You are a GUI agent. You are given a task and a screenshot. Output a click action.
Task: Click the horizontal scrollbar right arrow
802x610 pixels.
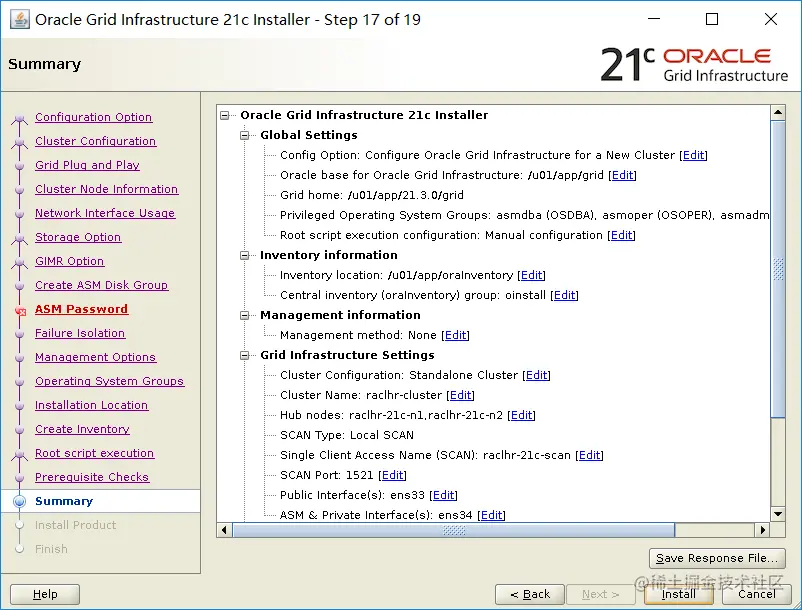click(763, 530)
